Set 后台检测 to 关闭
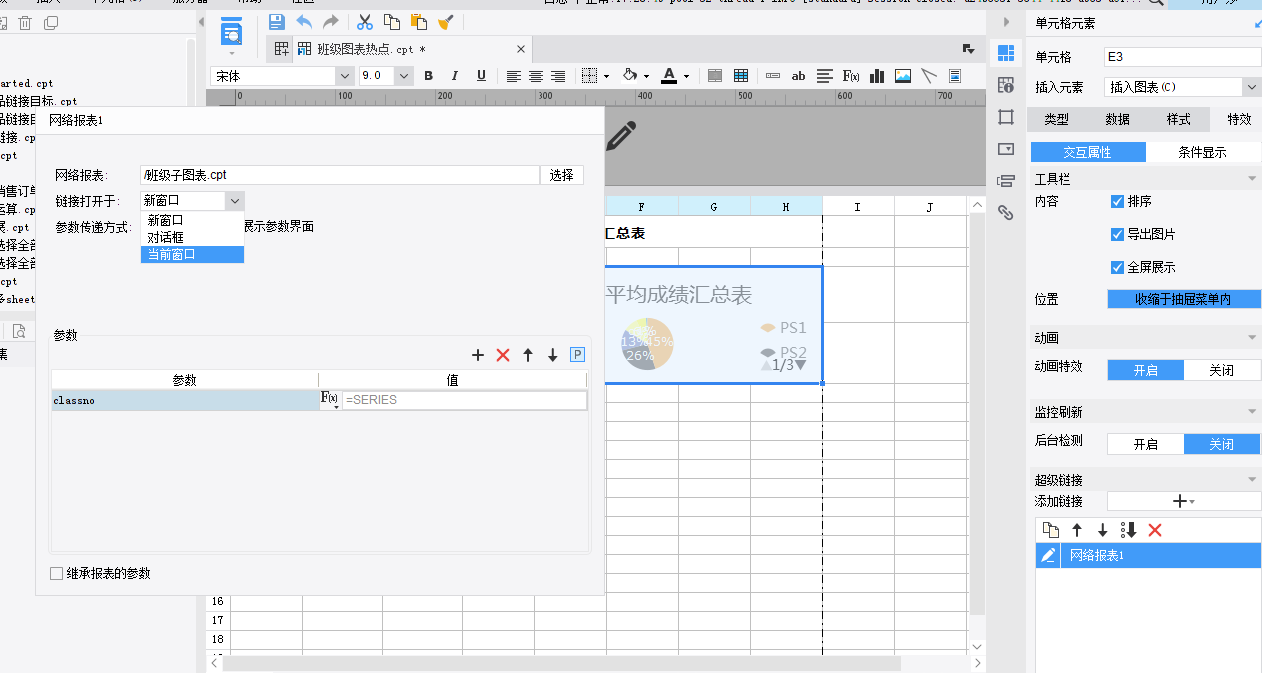1262x673 pixels. pos(1221,444)
